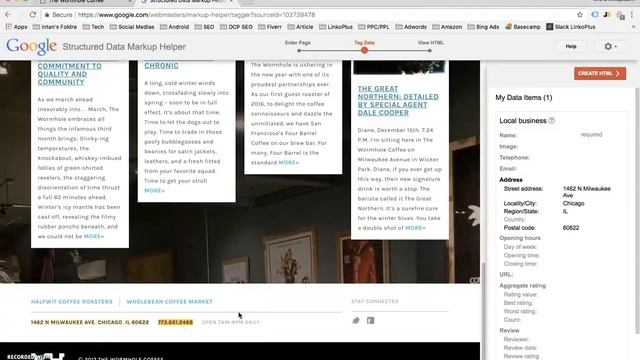Open settings gear dropdown in Markup Helper
Image resolution: width=640 pixels, height=360 pixels.
[610, 47]
